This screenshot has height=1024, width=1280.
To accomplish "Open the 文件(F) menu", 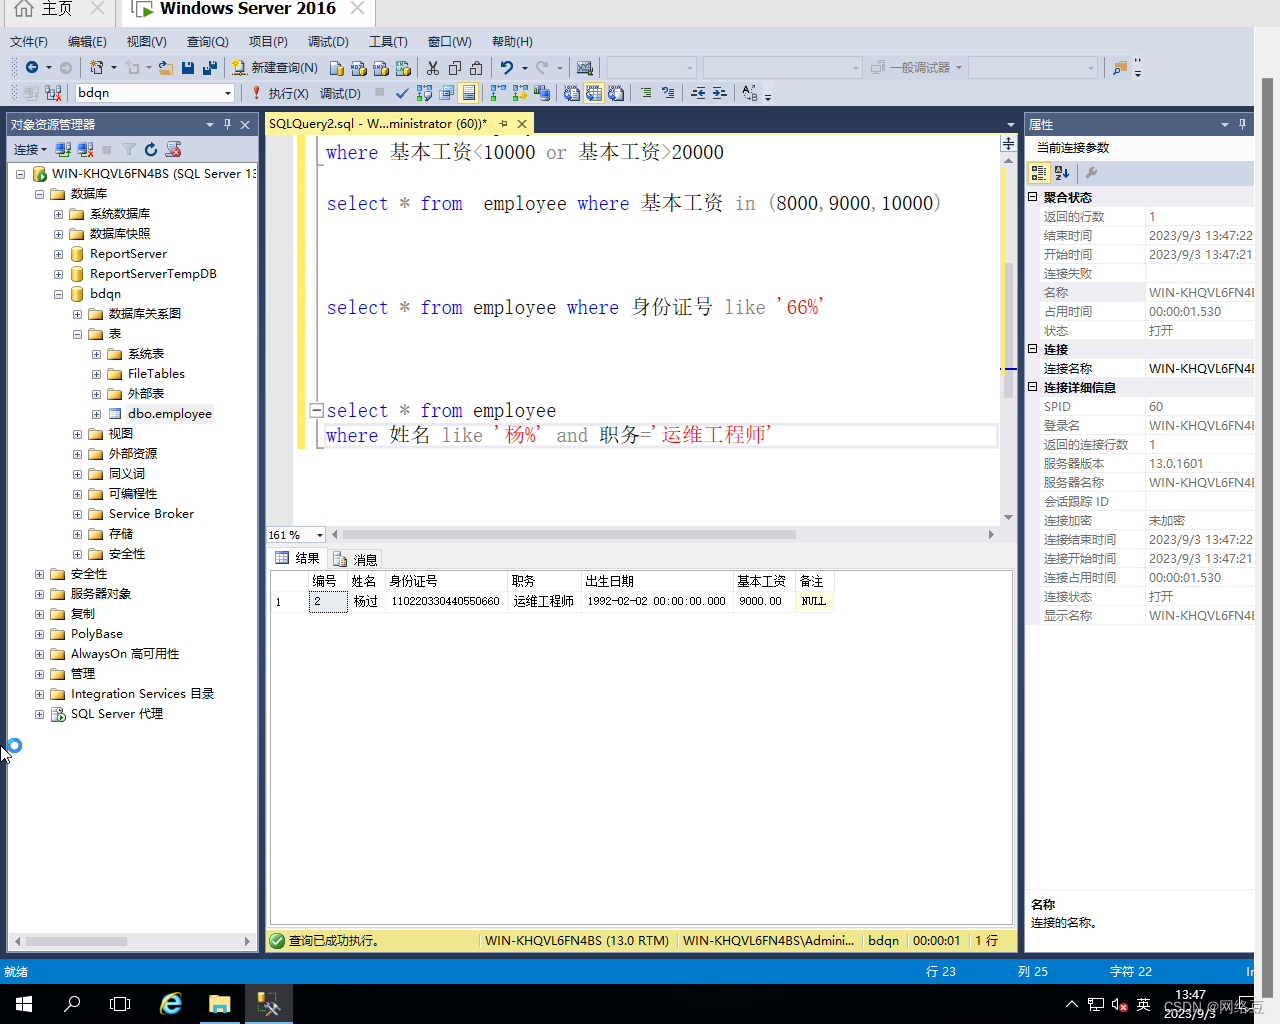I will click(x=29, y=41).
